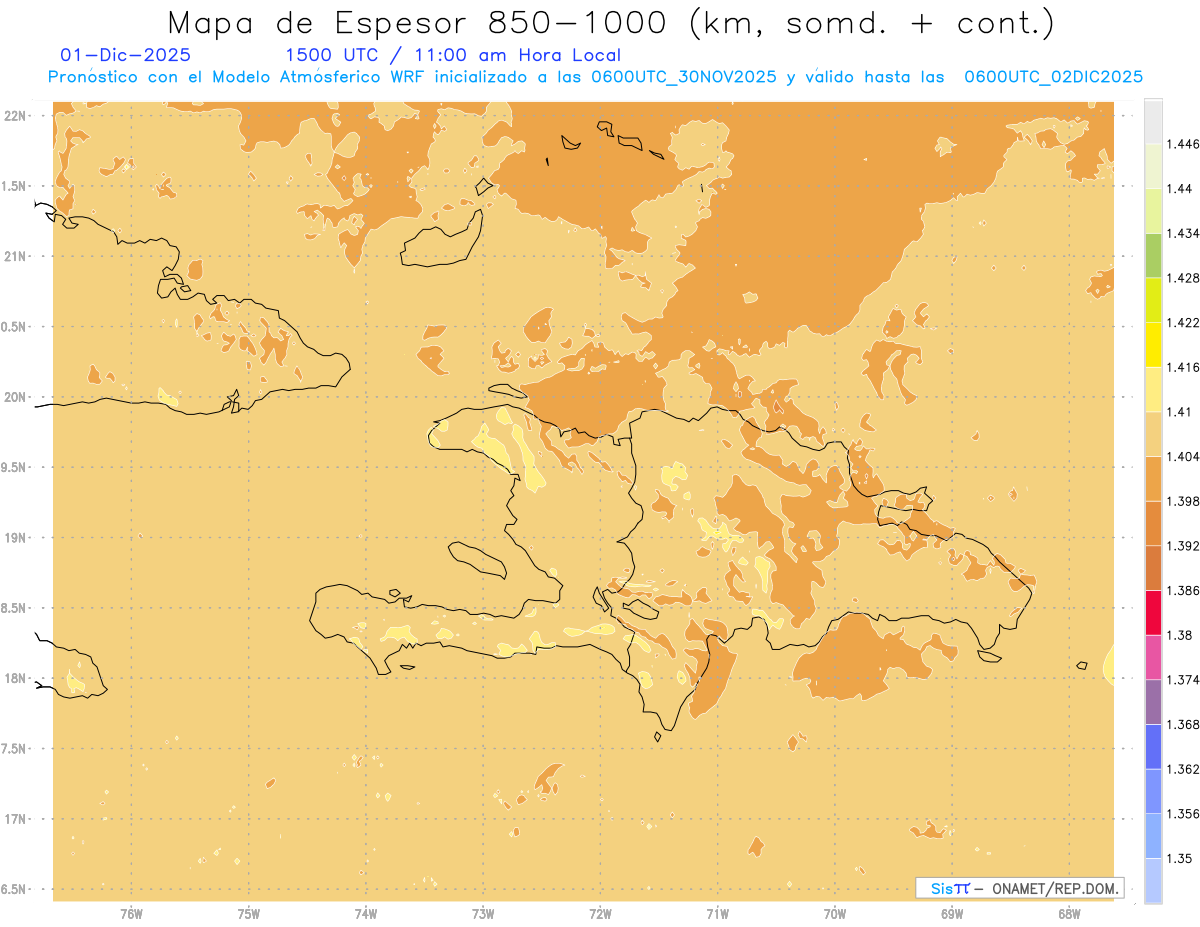The height and width of the screenshot is (927, 1200).
Task: Click the bright yellow swatch between 1.416 and 1.422
Action: (1153, 345)
